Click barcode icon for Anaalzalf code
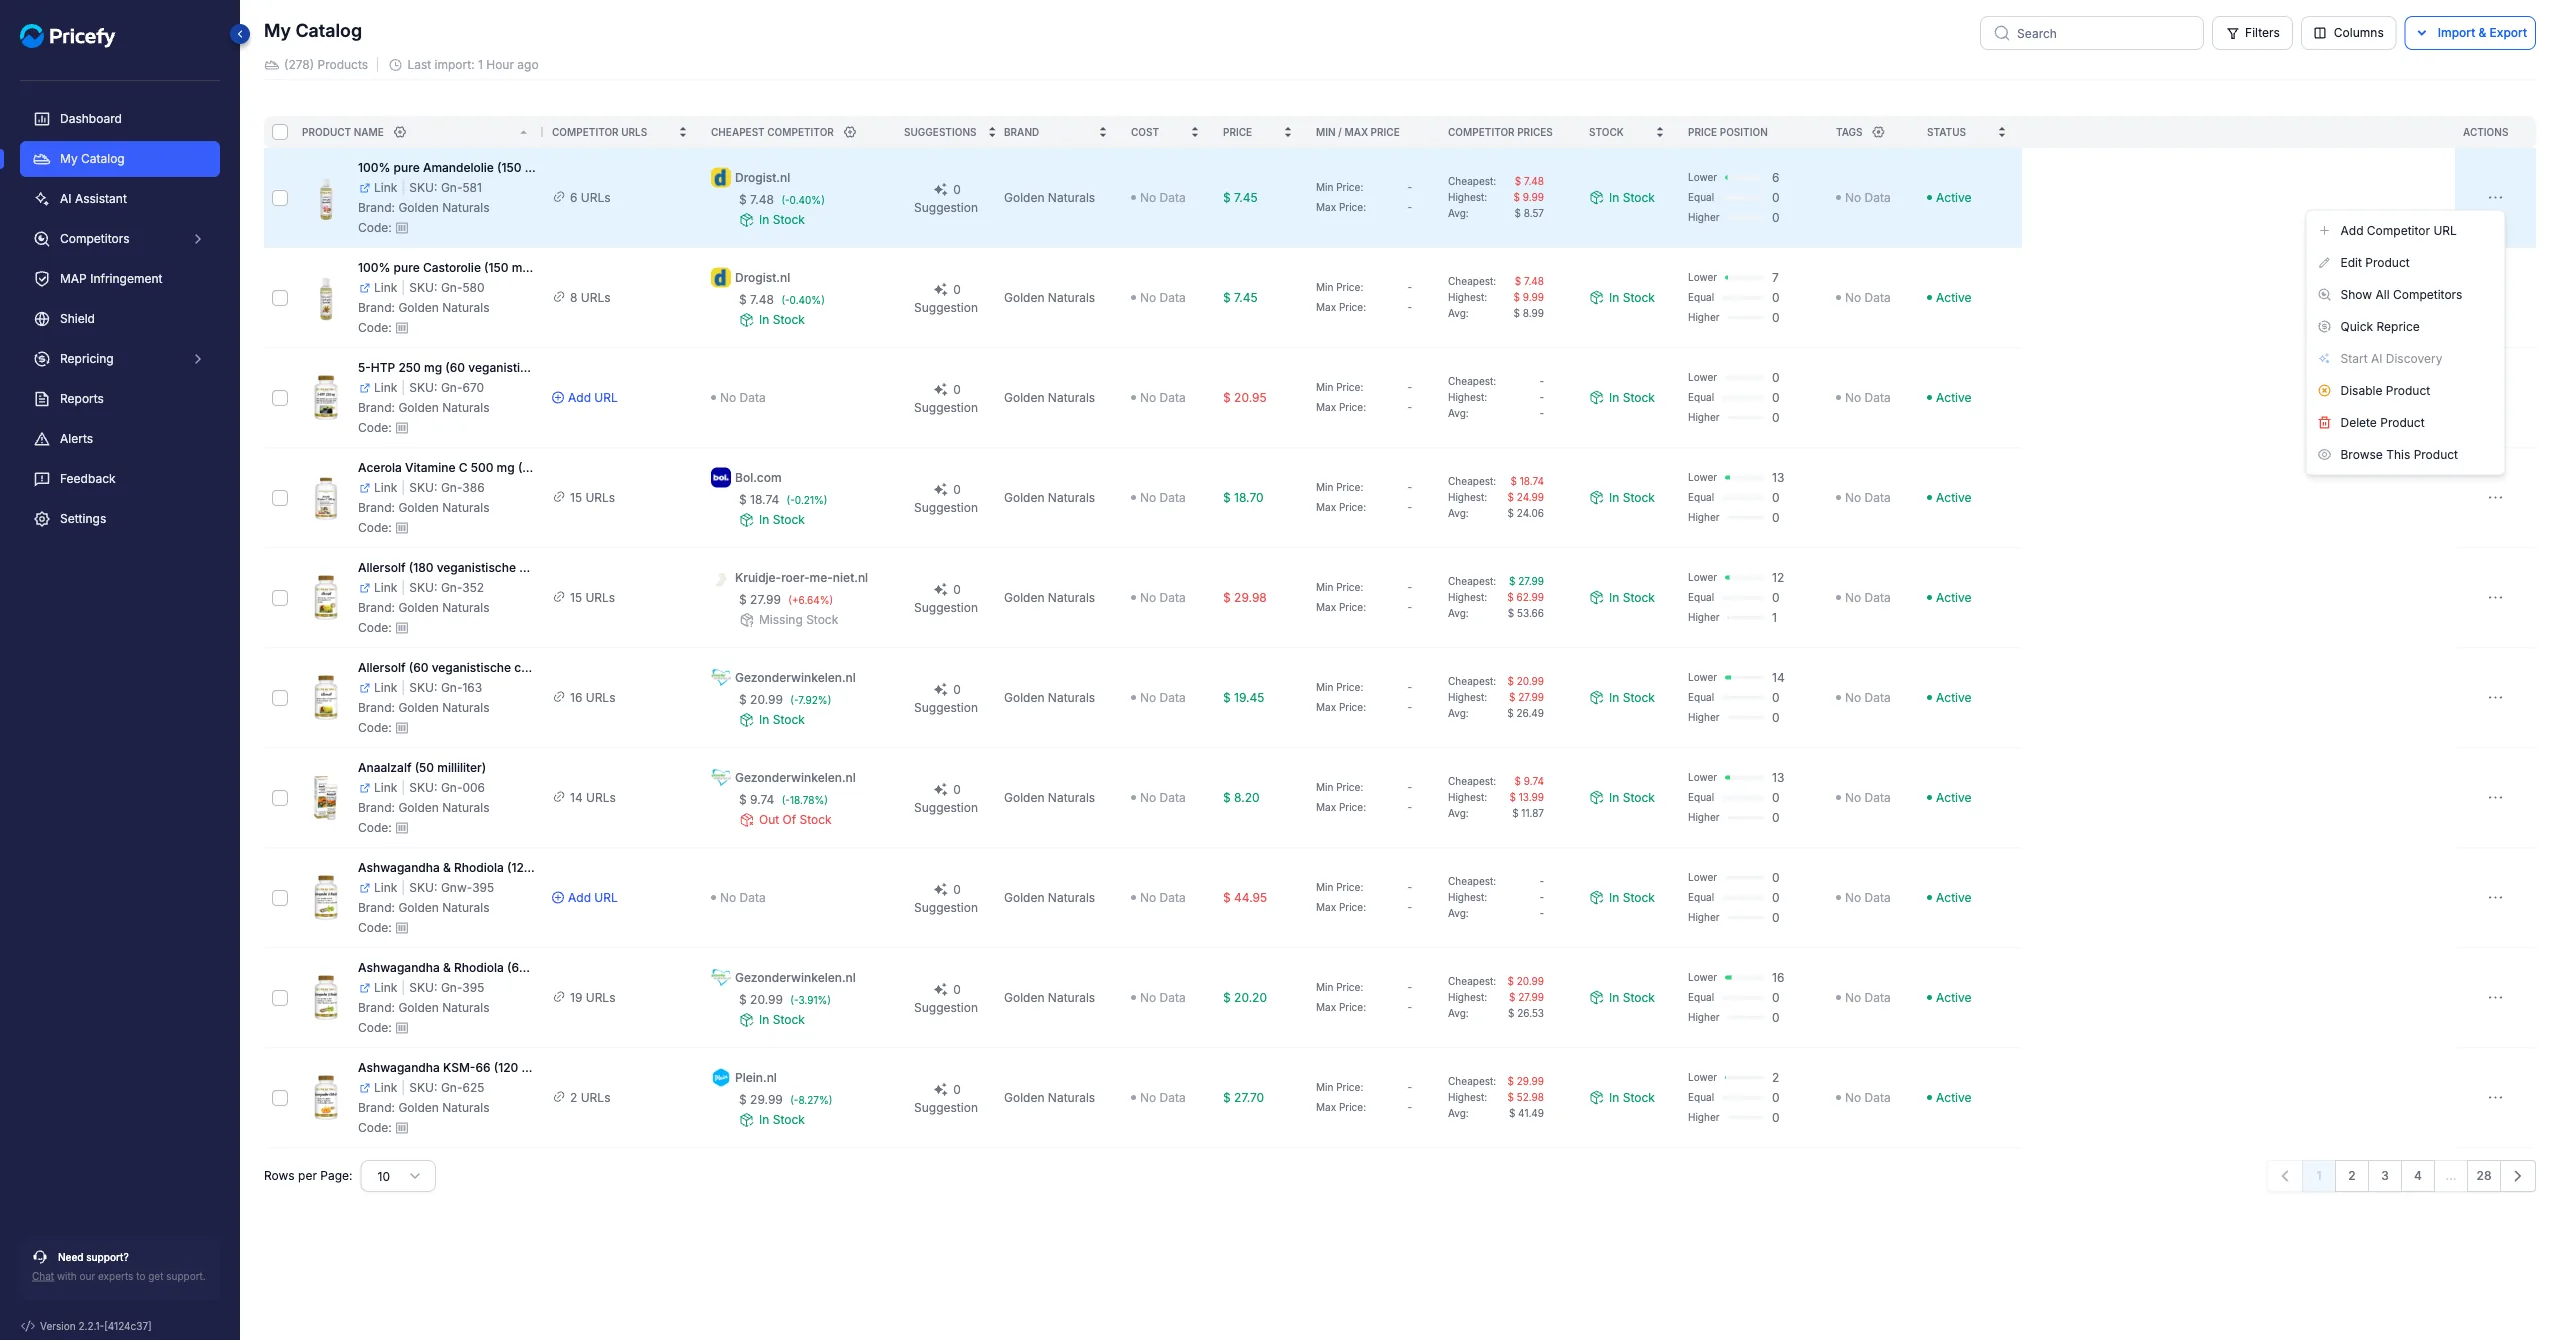The height and width of the screenshot is (1340, 2560). (402, 828)
